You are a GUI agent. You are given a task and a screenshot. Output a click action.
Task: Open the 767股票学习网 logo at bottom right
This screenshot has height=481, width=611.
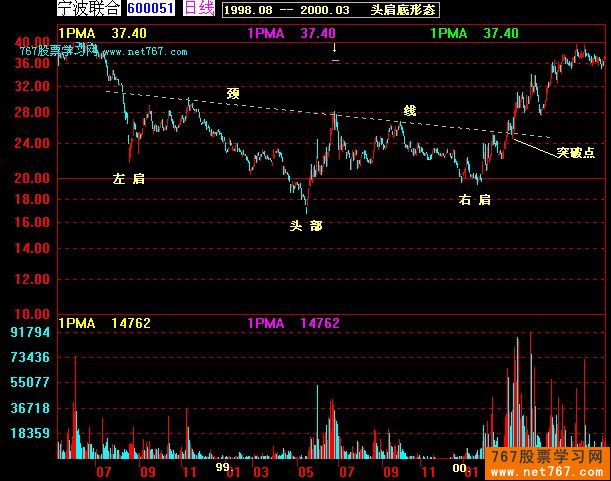(x=549, y=462)
